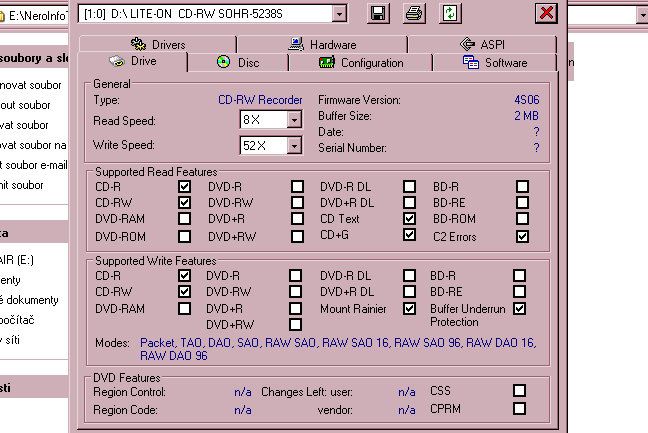Click the Refresh icon in toolbar
This screenshot has width=648, height=433.
coord(450,13)
